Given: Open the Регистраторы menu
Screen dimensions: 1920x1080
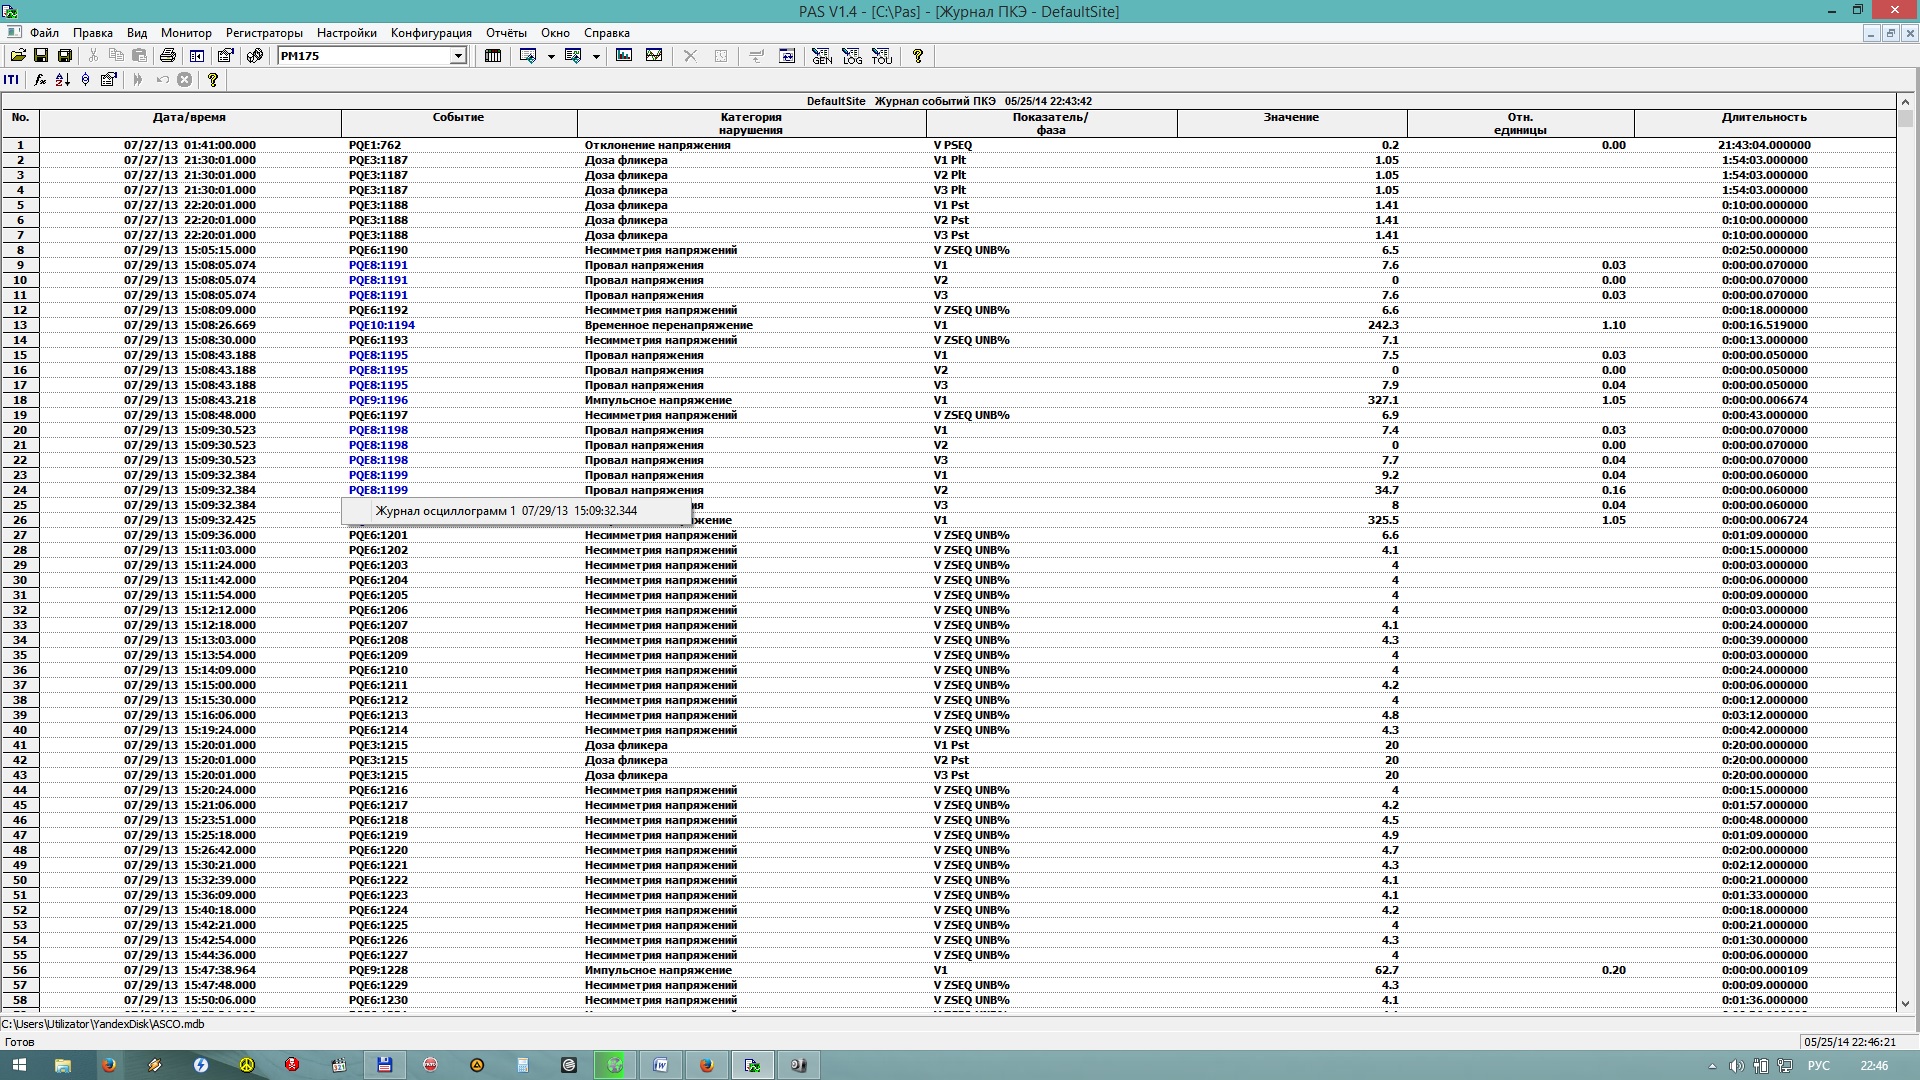Looking at the screenshot, I should pos(264,33).
